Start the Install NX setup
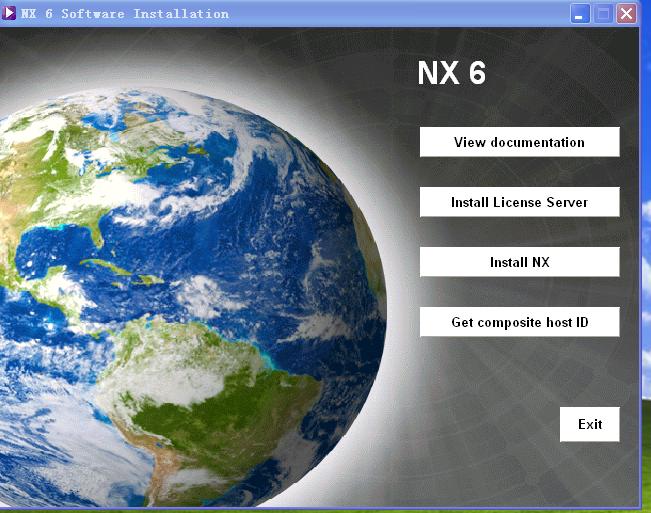The height and width of the screenshot is (513, 651). coord(519,262)
